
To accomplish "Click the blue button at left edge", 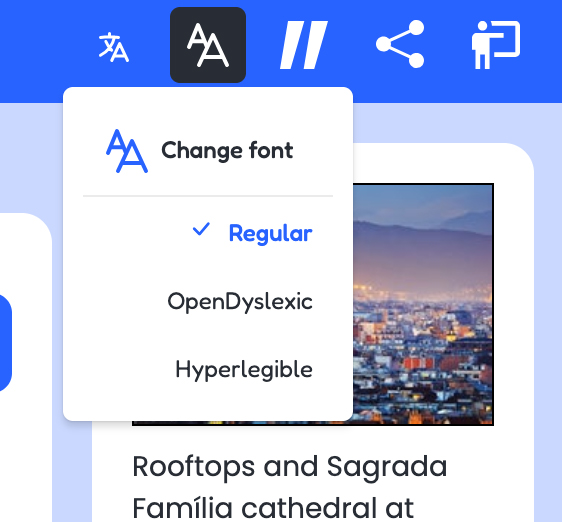I will click(5, 343).
